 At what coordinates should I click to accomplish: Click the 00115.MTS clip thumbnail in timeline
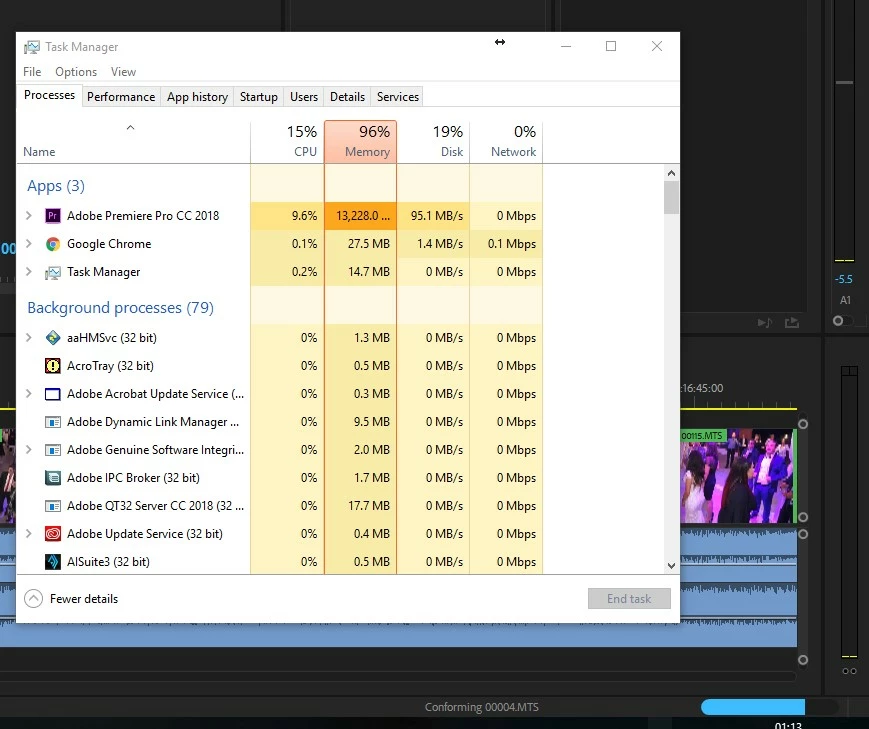737,476
